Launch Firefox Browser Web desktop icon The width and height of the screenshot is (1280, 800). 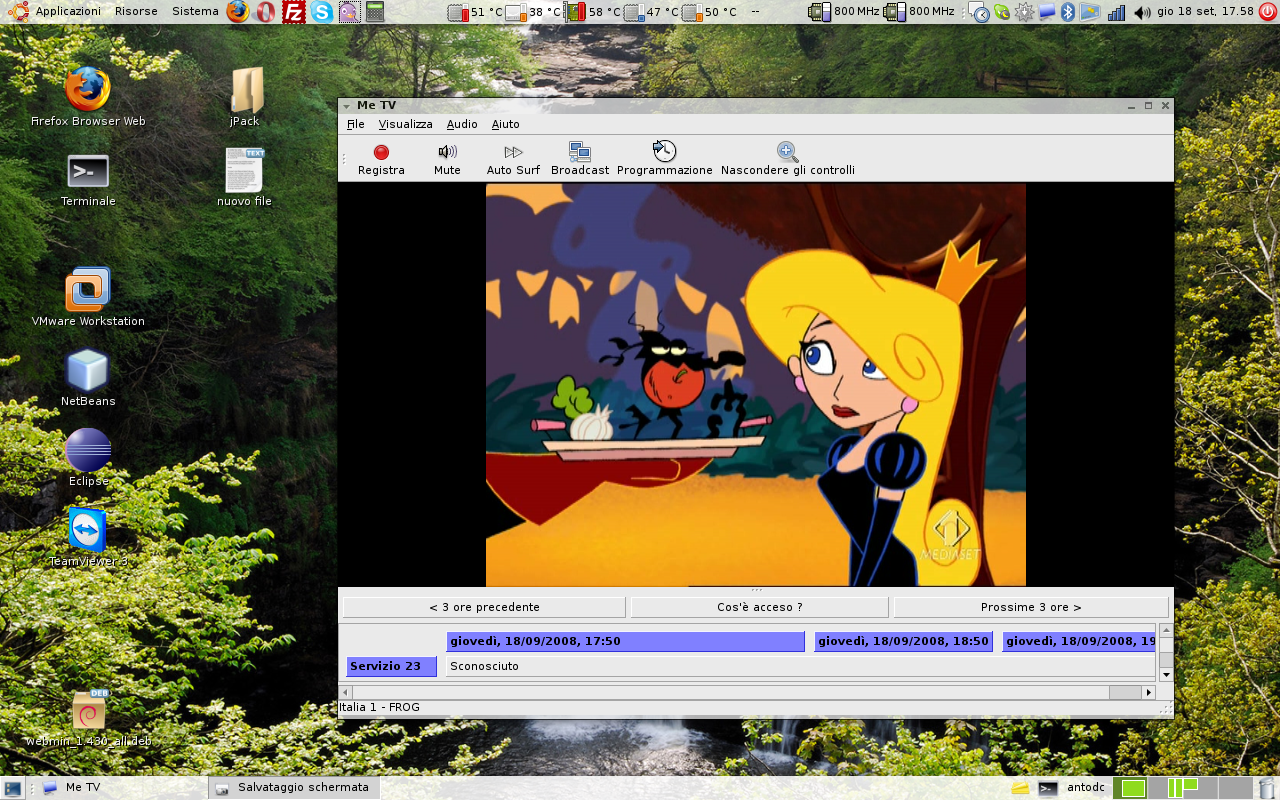88,90
